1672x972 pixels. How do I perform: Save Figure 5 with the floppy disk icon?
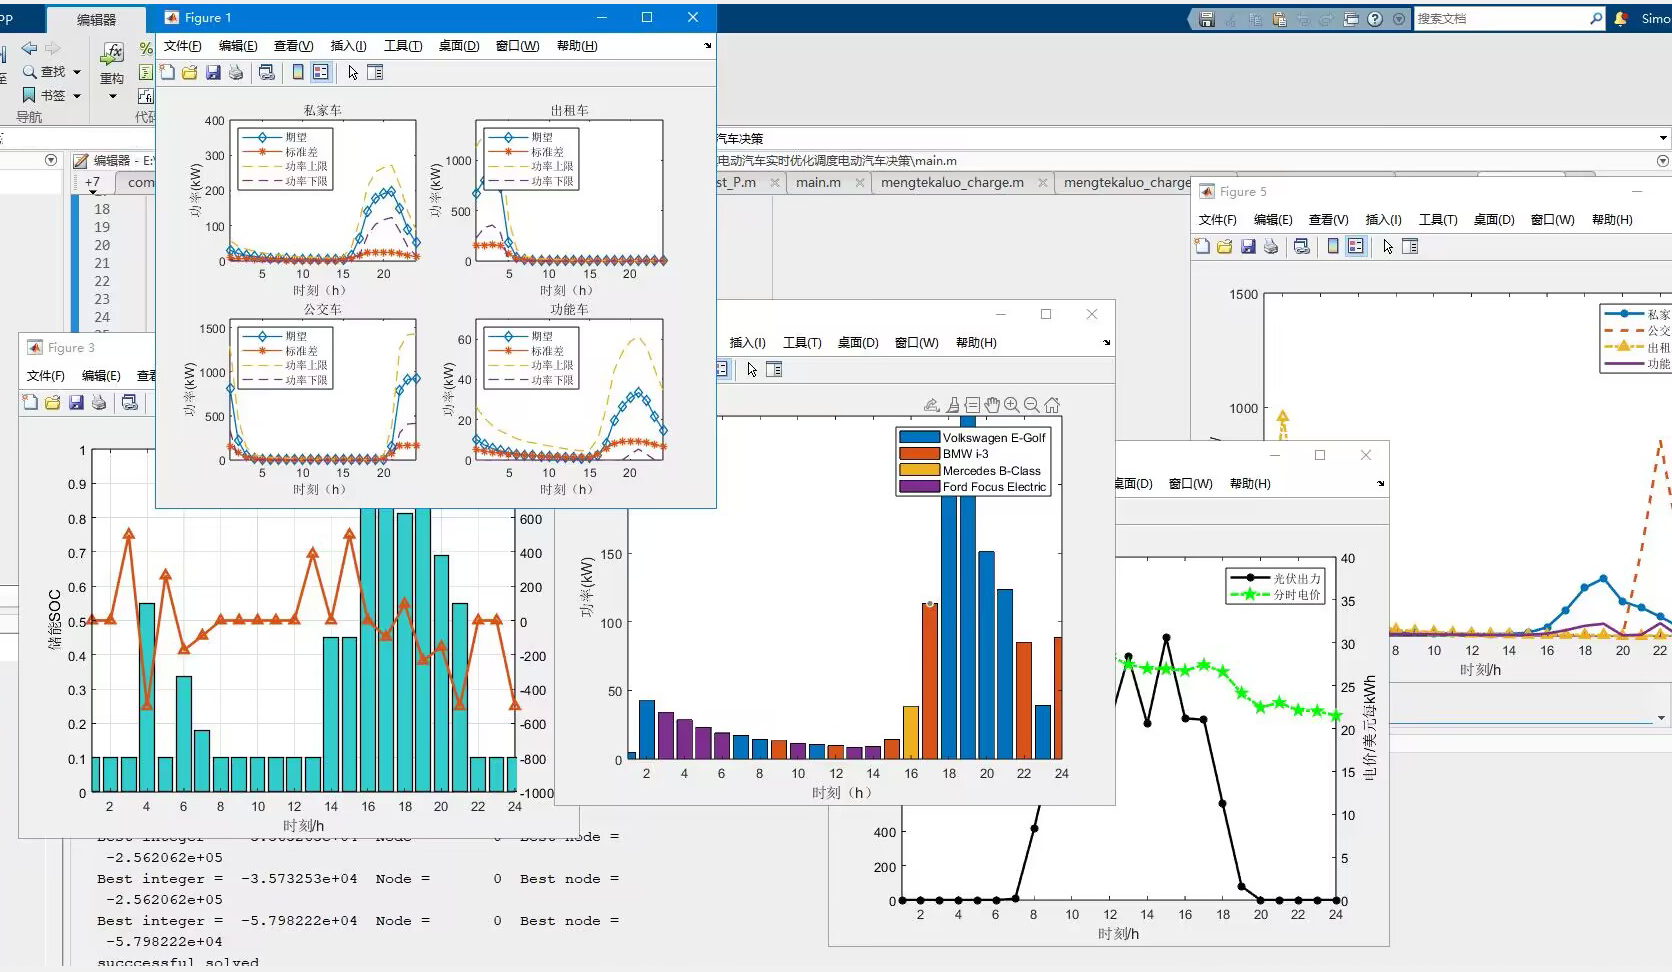tap(1248, 246)
